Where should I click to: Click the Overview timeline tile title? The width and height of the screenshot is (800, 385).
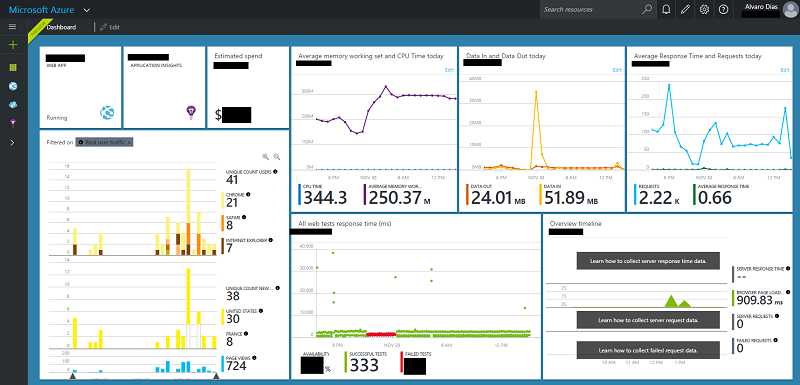[x=576, y=223]
